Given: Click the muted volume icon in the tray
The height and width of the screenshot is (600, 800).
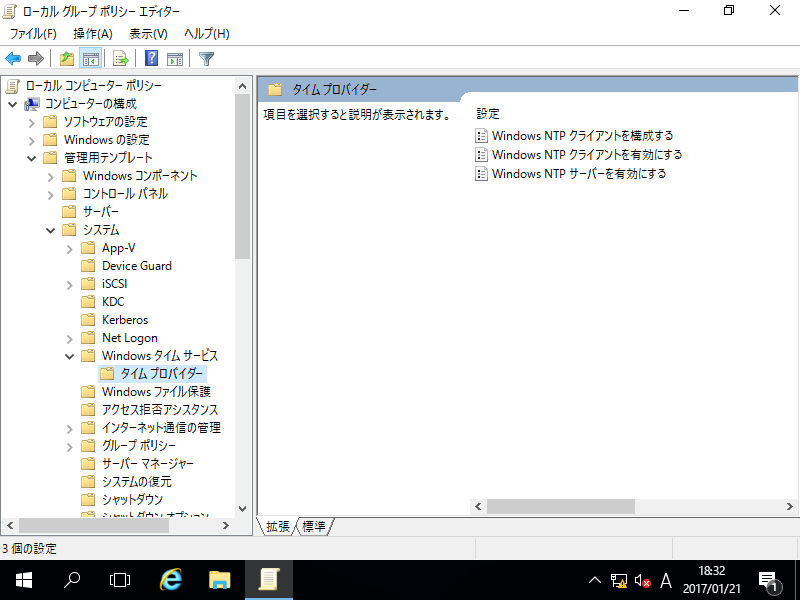Looking at the screenshot, I should [x=641, y=580].
